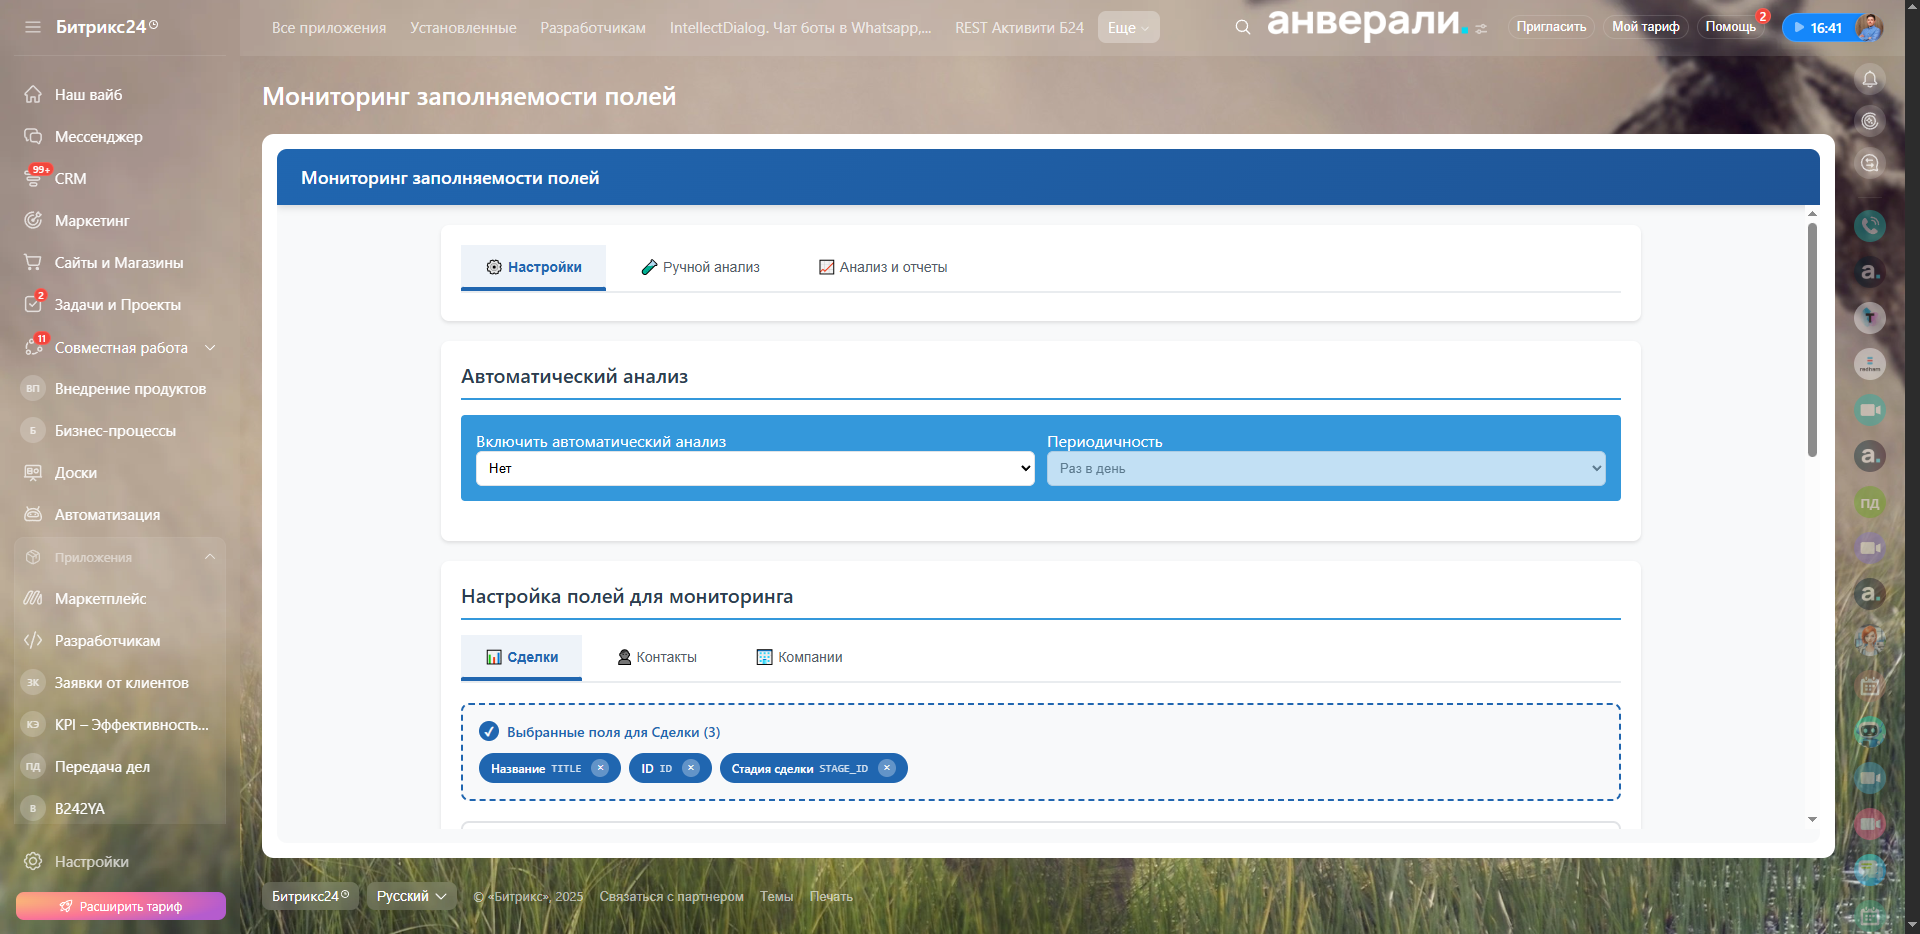The width and height of the screenshot is (1920, 934).
Task: Switch to the Ручной анализ tab
Action: 700,267
